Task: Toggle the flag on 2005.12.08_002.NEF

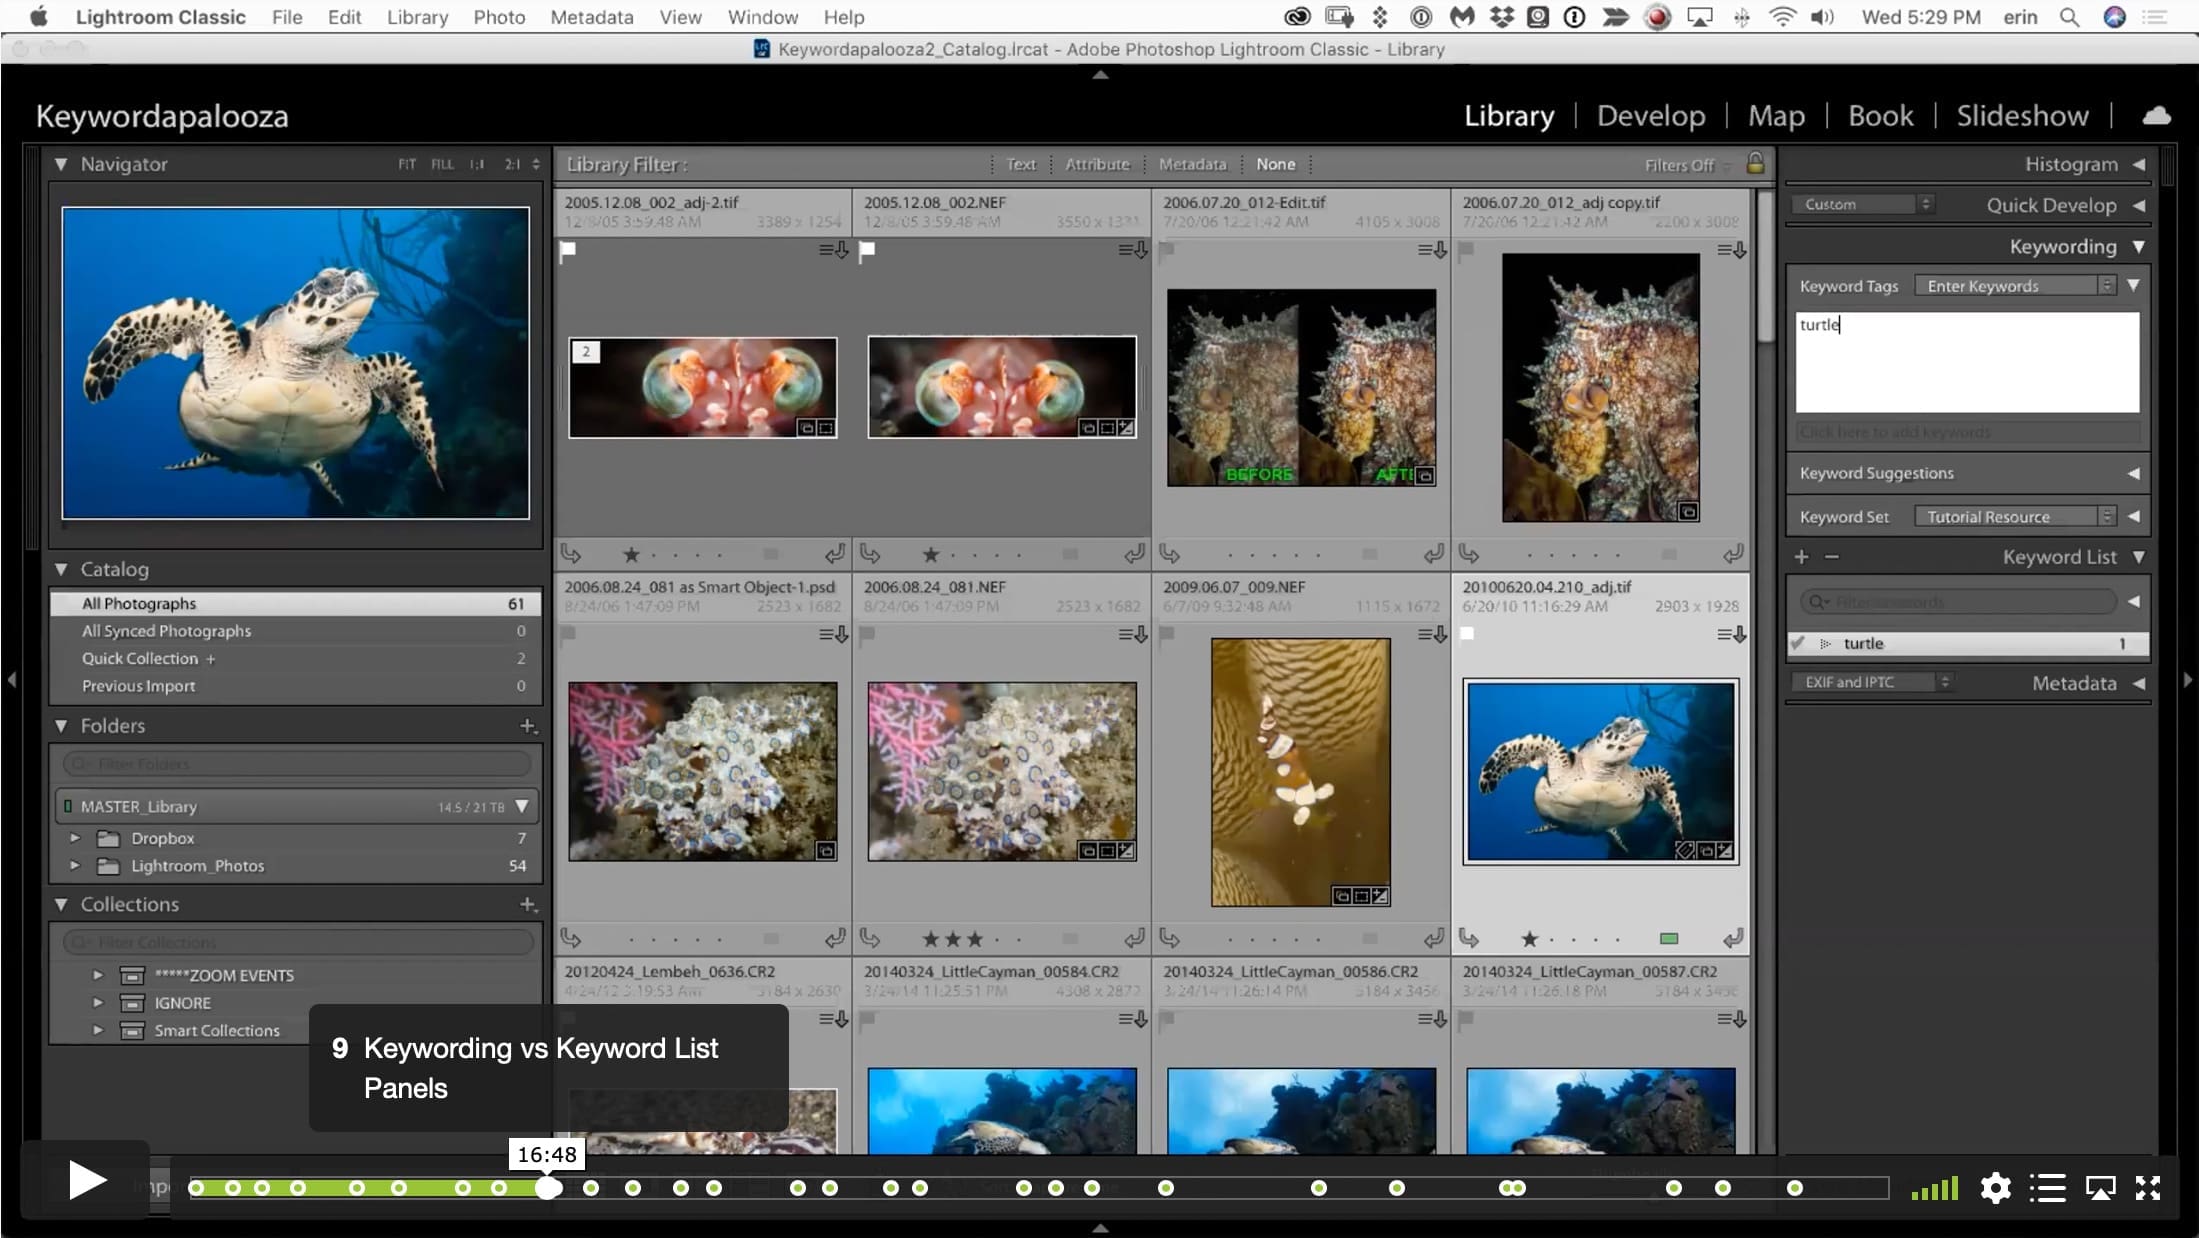Action: pyautogui.click(x=868, y=250)
